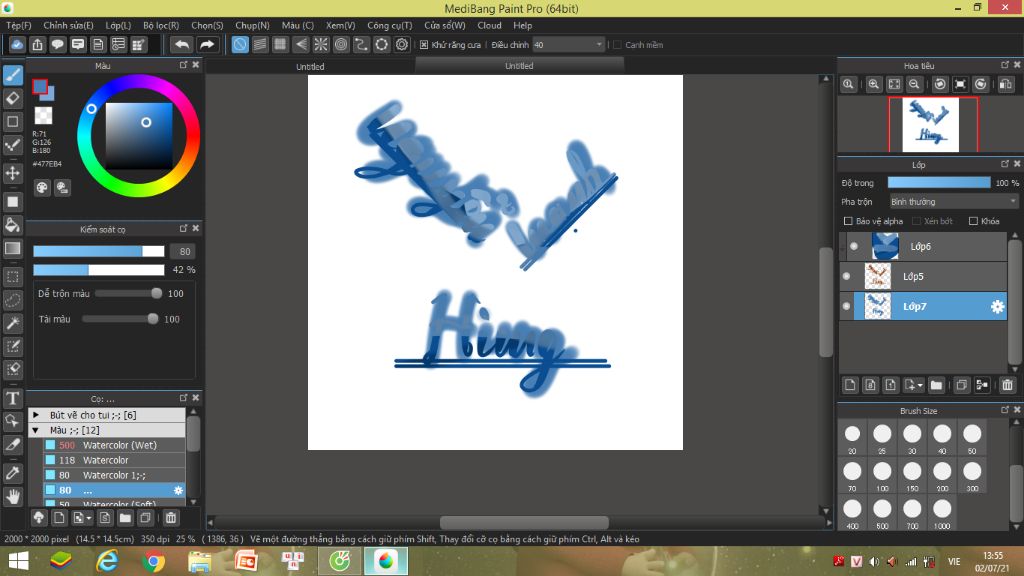
Task: Adjust the Độ trong opacity slider
Action: point(938,183)
